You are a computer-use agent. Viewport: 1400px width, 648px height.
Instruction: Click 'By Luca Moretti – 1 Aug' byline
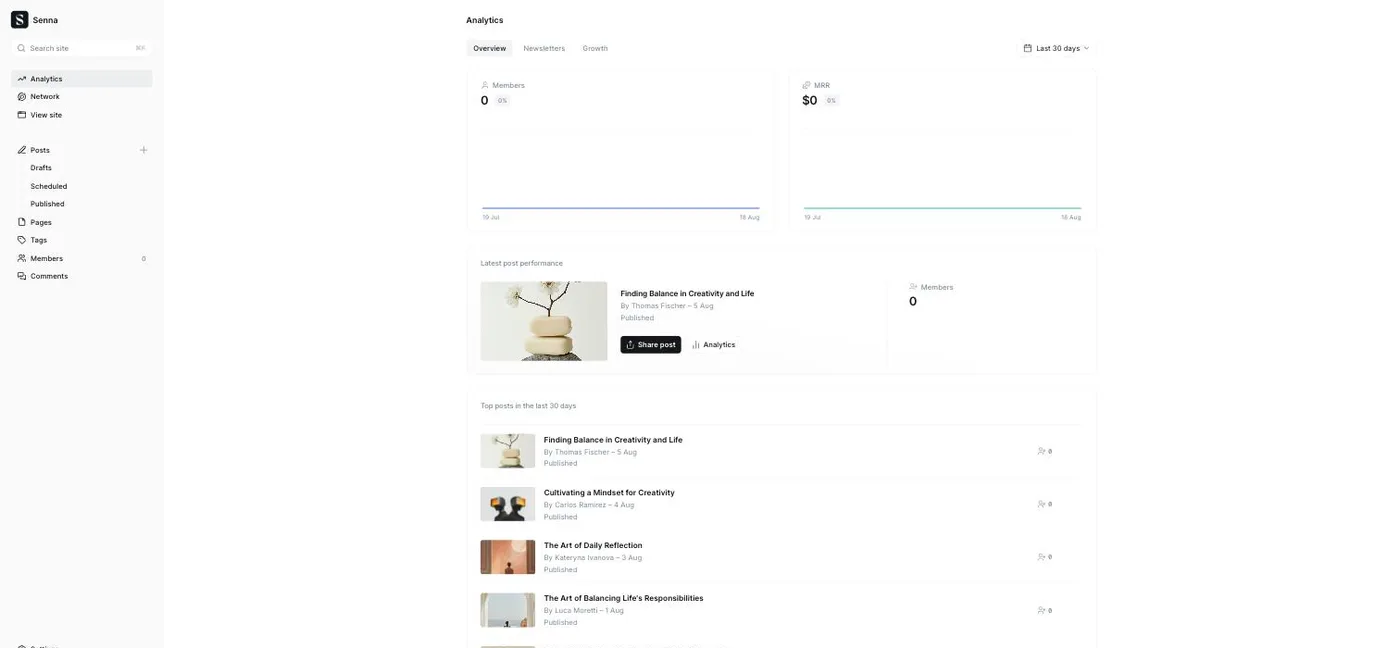tap(584, 611)
